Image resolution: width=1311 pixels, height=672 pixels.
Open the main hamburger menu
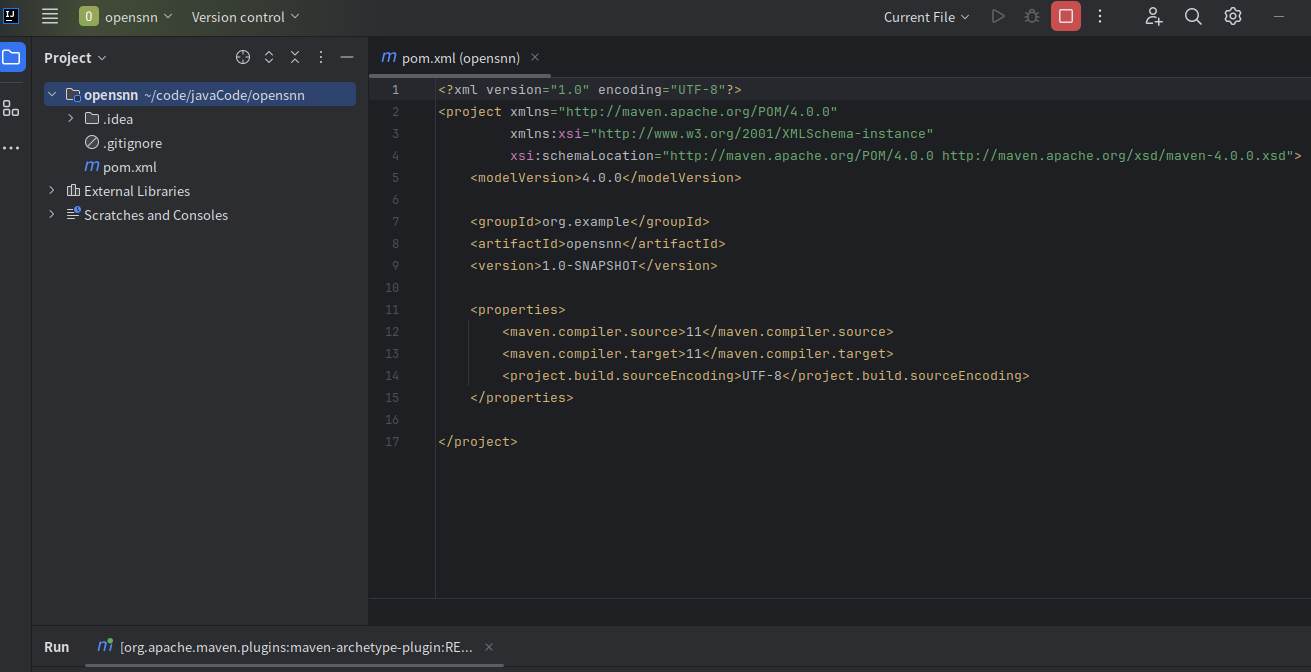[50, 16]
